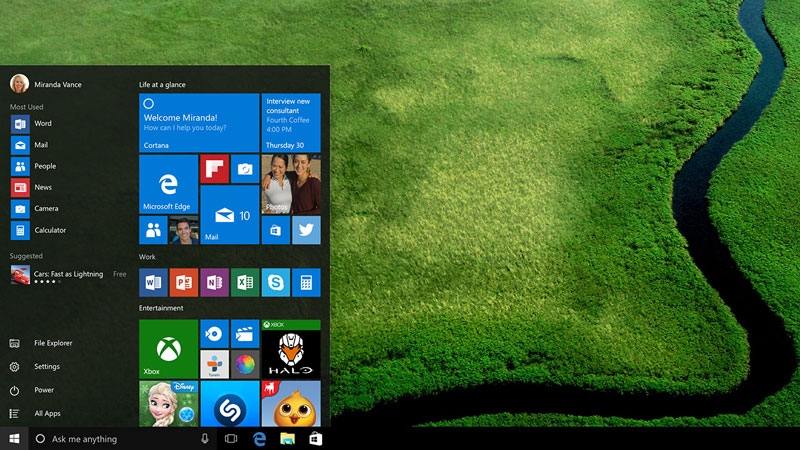Viewport: 800px width, 450px height.
Task: Open the Photos tile
Action: [x=291, y=184]
